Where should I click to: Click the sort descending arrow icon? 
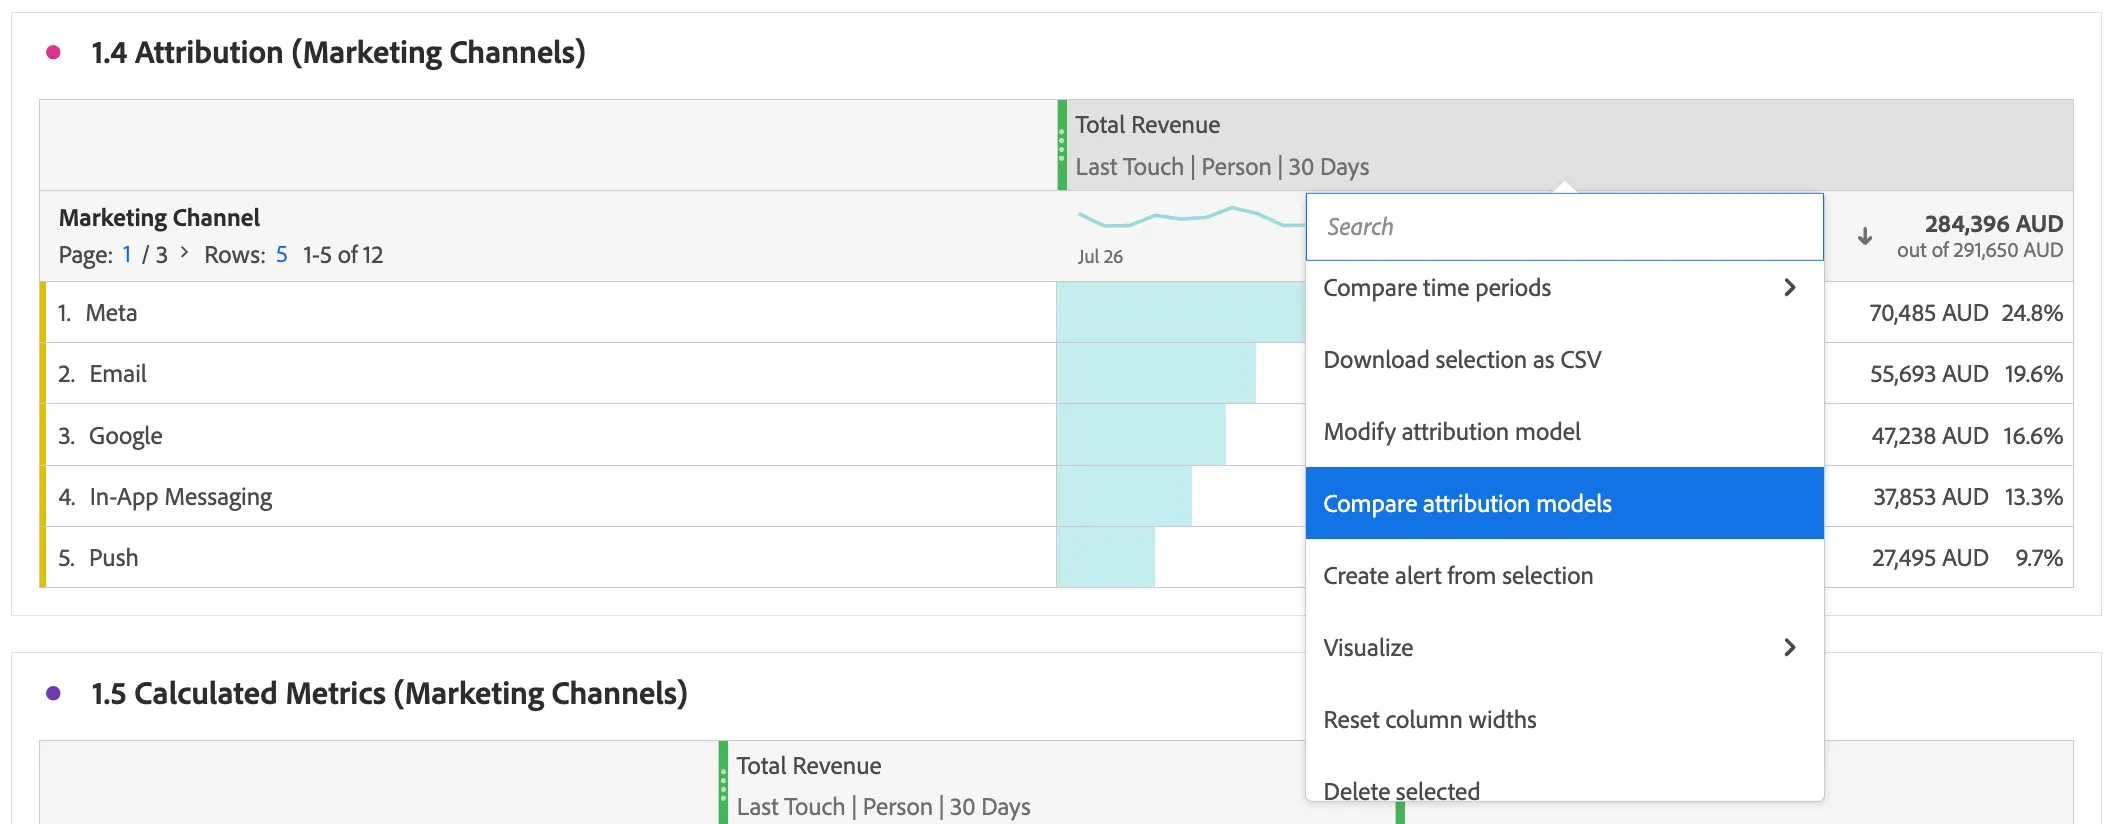click(1865, 237)
